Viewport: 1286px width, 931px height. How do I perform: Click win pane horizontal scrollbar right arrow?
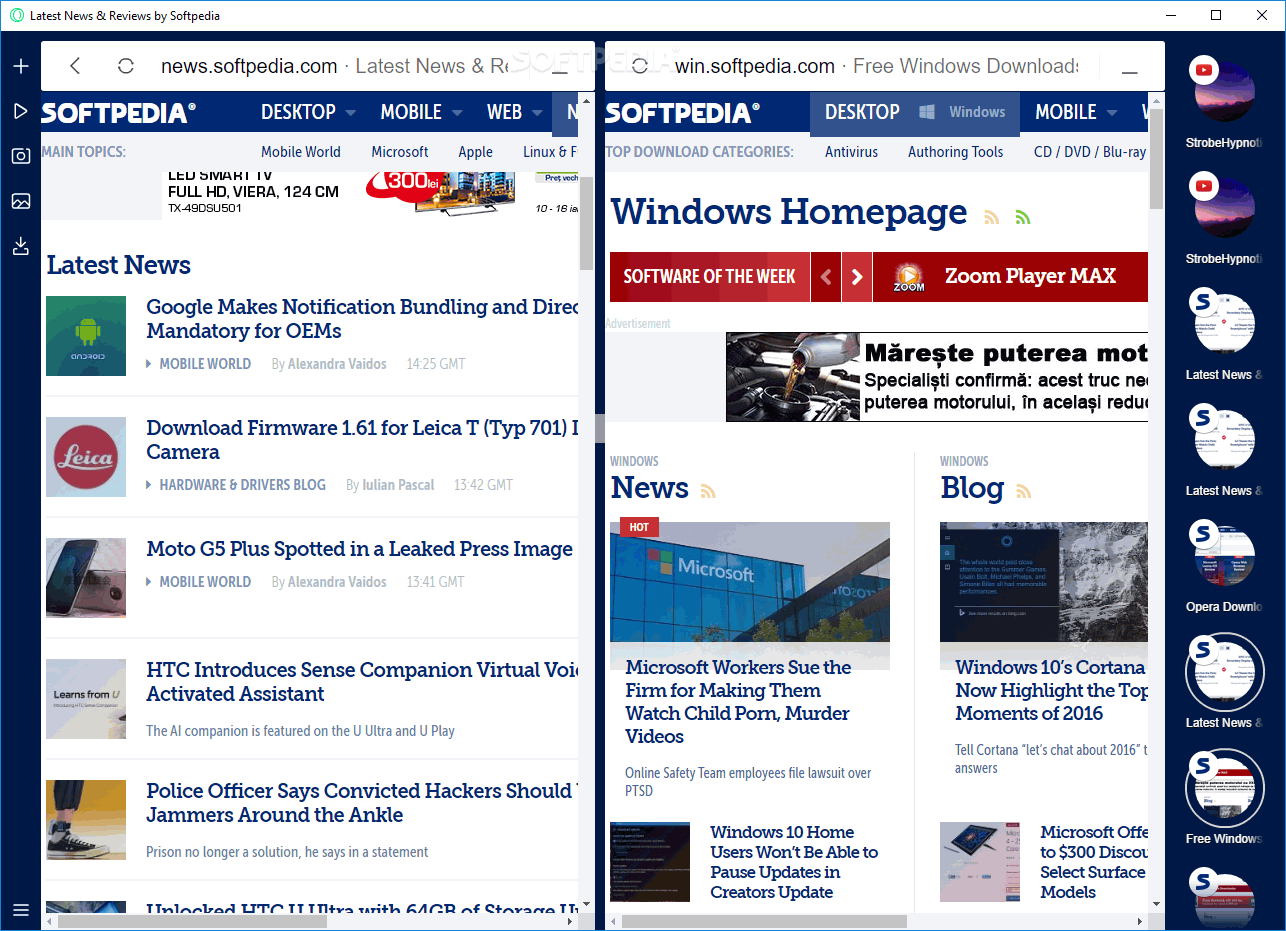point(1140,921)
